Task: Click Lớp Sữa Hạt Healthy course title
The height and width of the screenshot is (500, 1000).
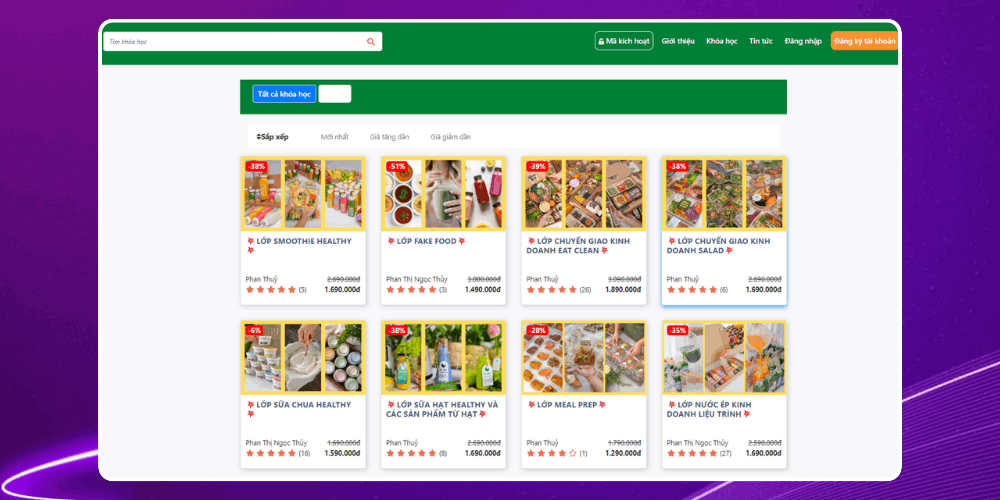Action: coord(442,409)
